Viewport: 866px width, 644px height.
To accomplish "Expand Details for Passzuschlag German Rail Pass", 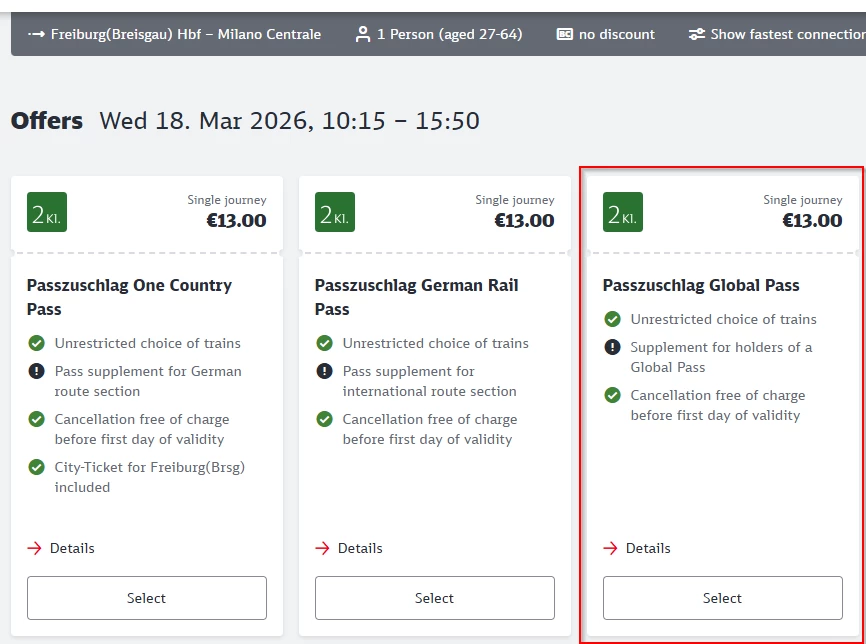I will (x=349, y=548).
